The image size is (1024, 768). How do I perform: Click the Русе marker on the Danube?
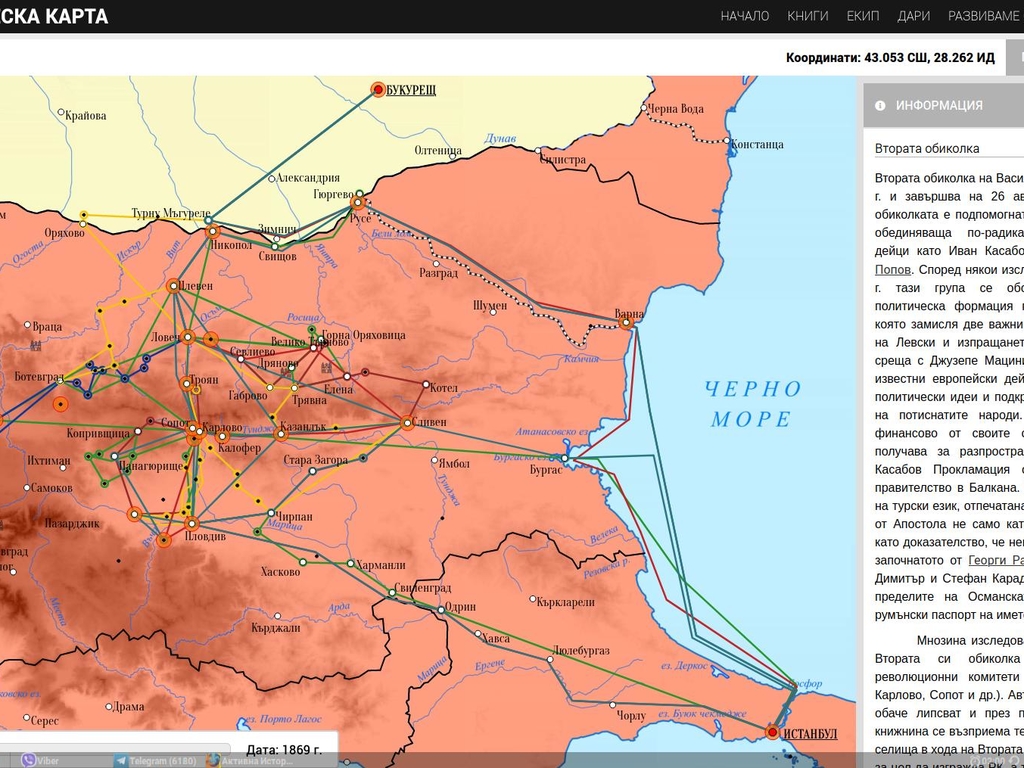(357, 203)
